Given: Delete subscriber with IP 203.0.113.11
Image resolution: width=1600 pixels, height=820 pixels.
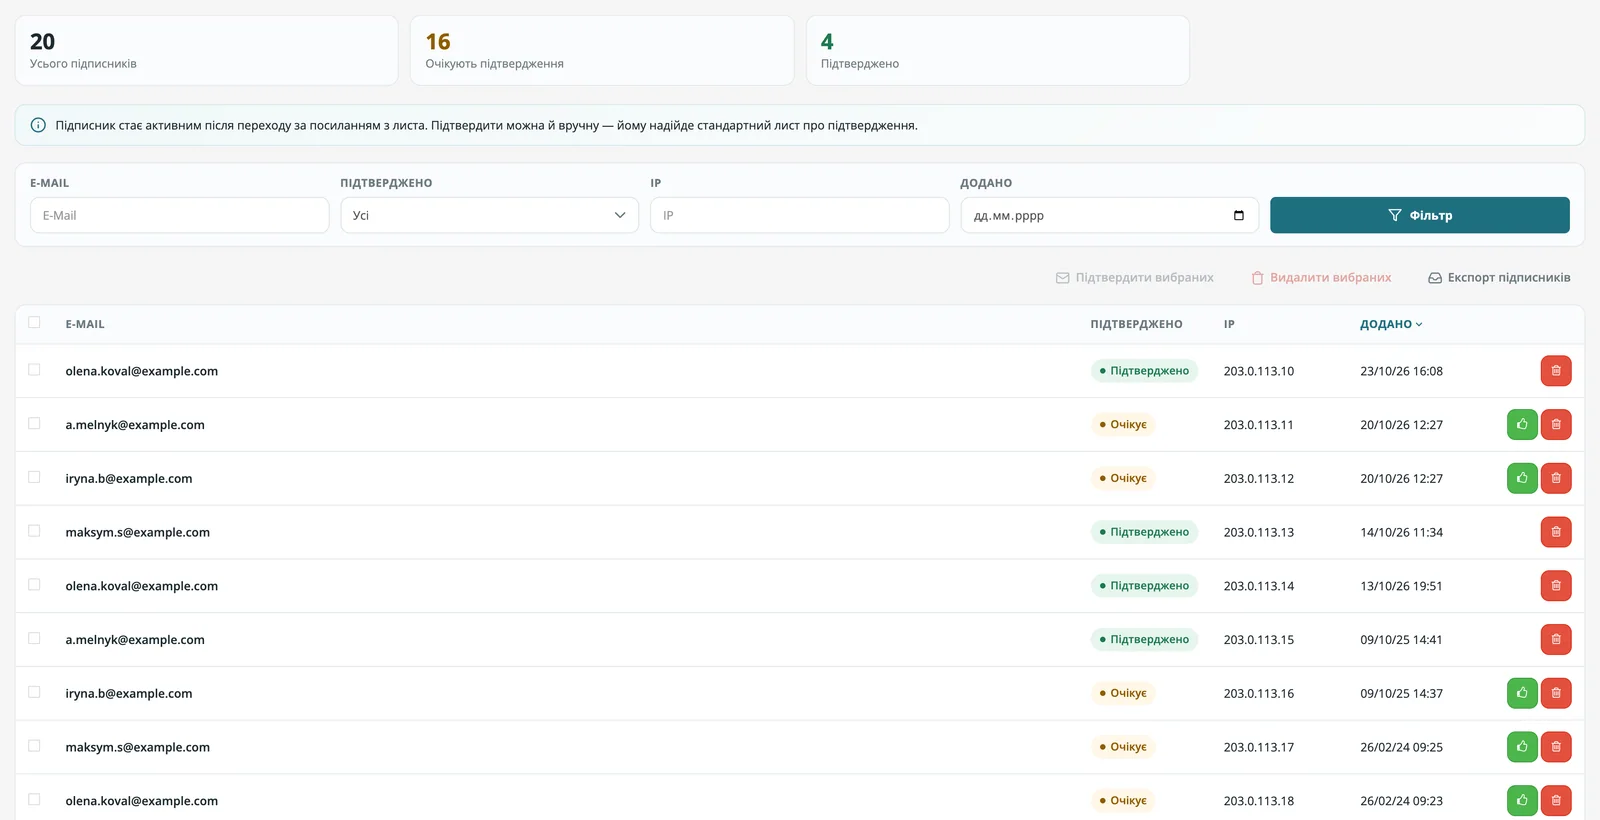Looking at the screenshot, I should coord(1556,425).
